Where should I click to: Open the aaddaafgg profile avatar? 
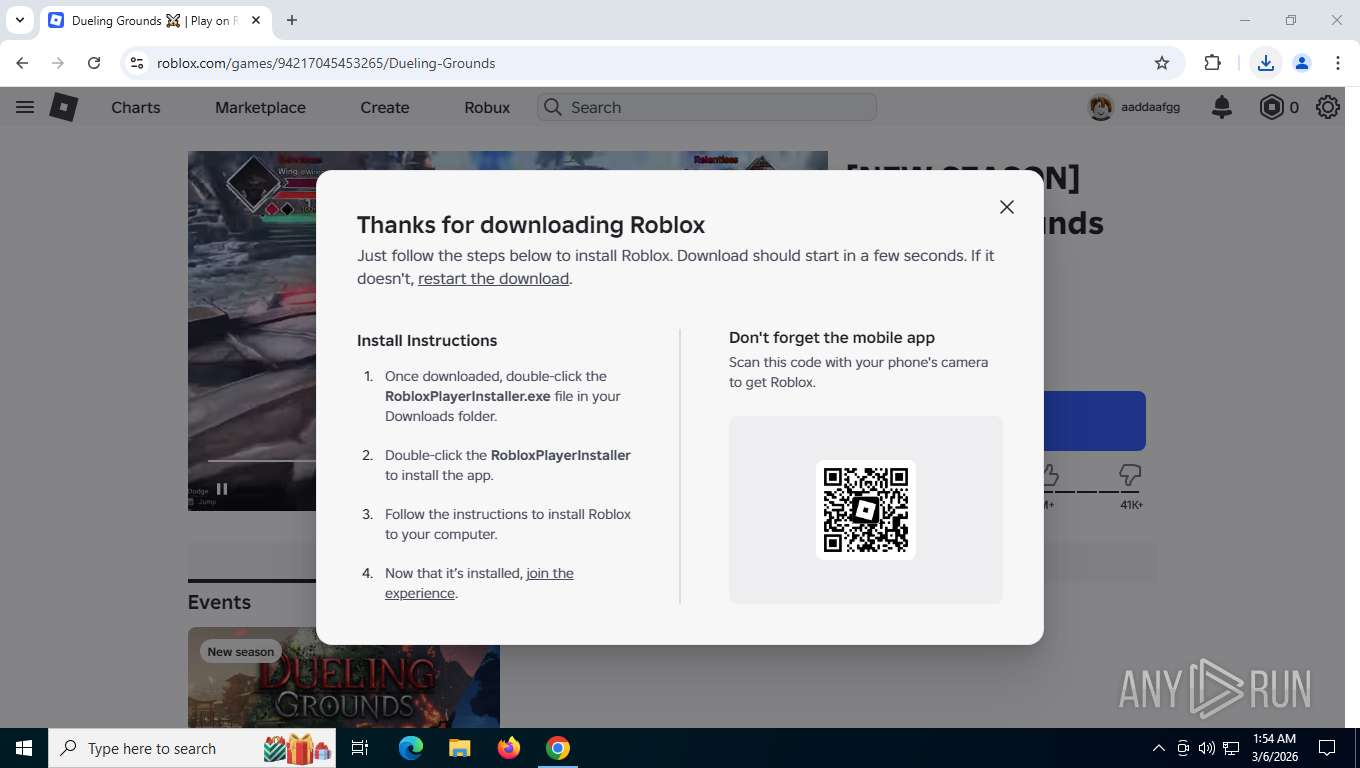click(1101, 107)
